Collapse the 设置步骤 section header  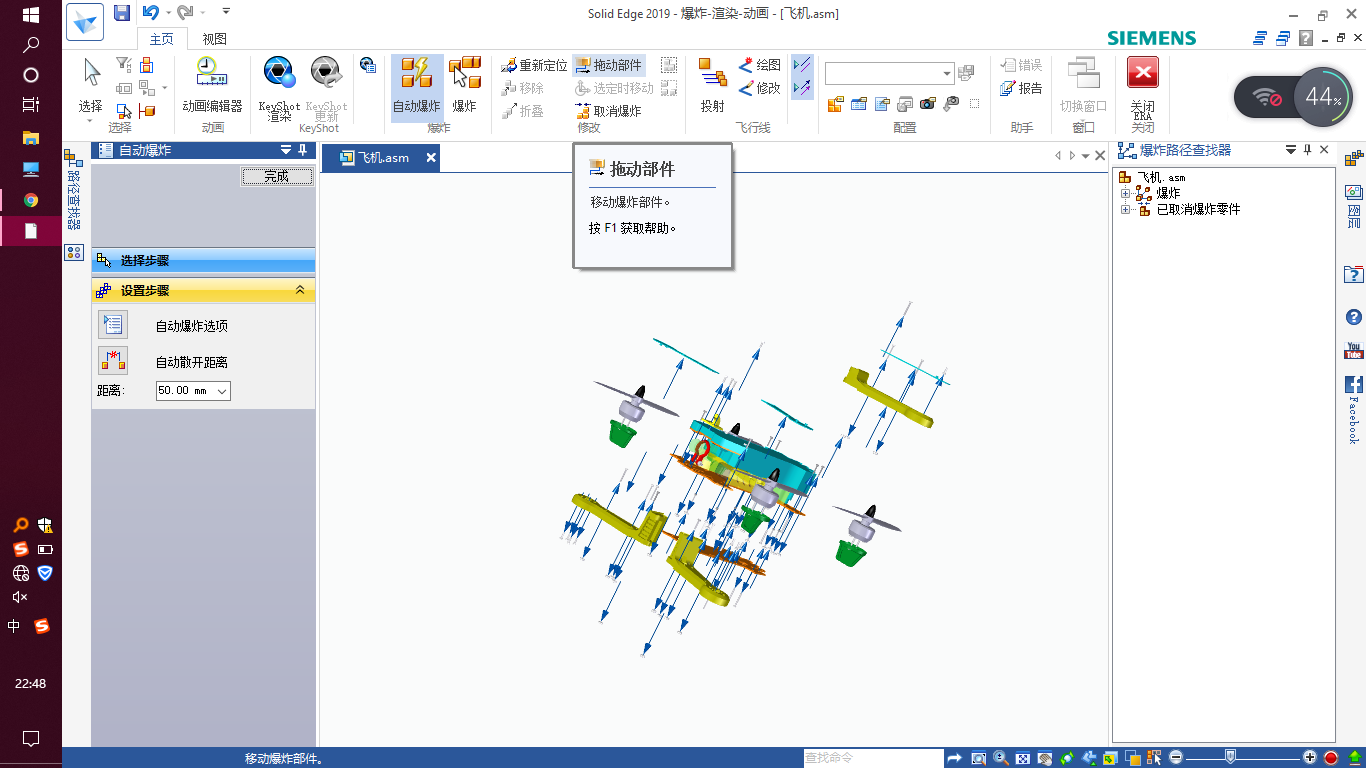[x=300, y=289]
